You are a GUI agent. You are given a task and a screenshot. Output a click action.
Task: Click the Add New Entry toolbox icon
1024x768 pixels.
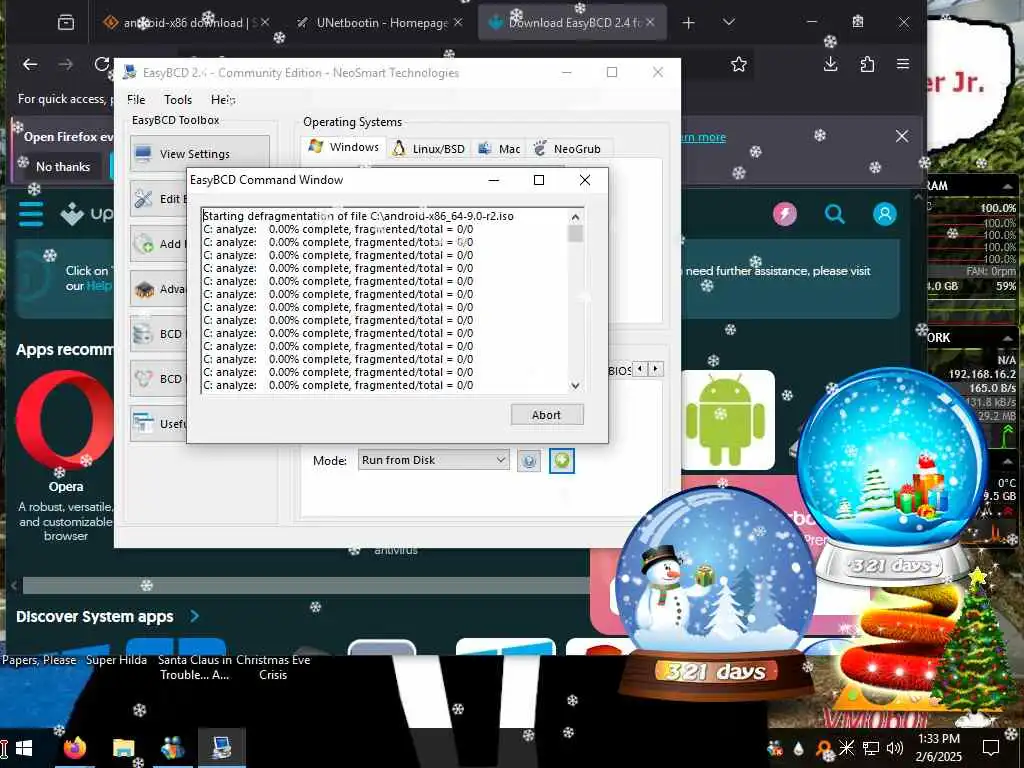pyautogui.click(x=143, y=244)
